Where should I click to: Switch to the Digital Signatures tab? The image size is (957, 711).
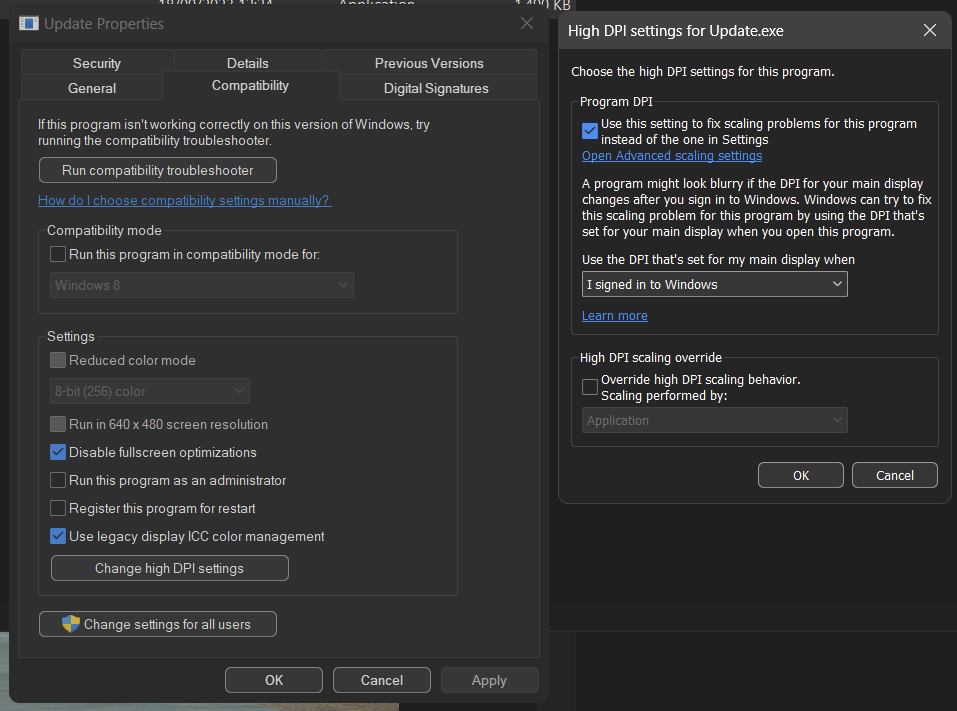pyautogui.click(x=436, y=88)
